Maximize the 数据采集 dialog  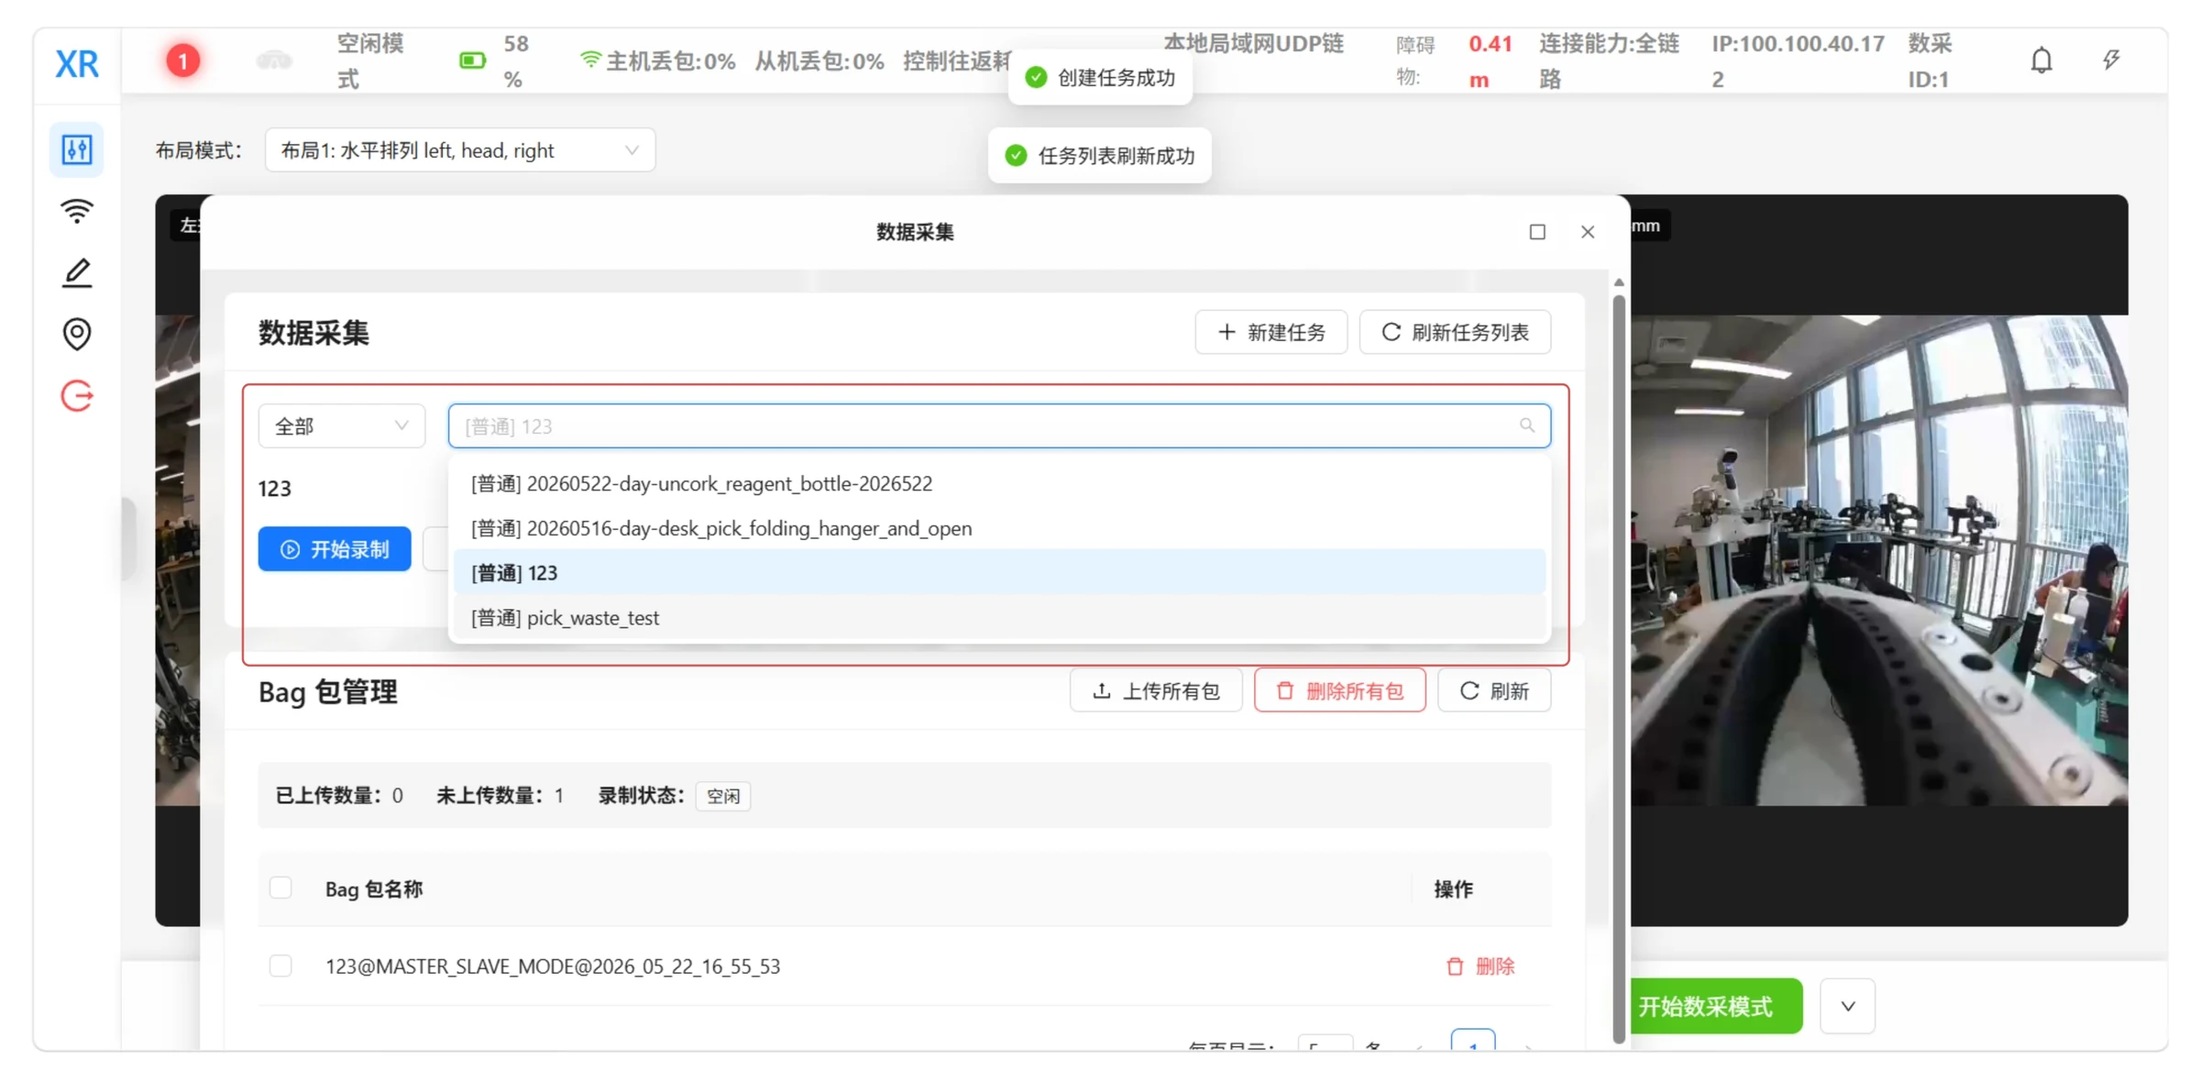(x=1537, y=232)
